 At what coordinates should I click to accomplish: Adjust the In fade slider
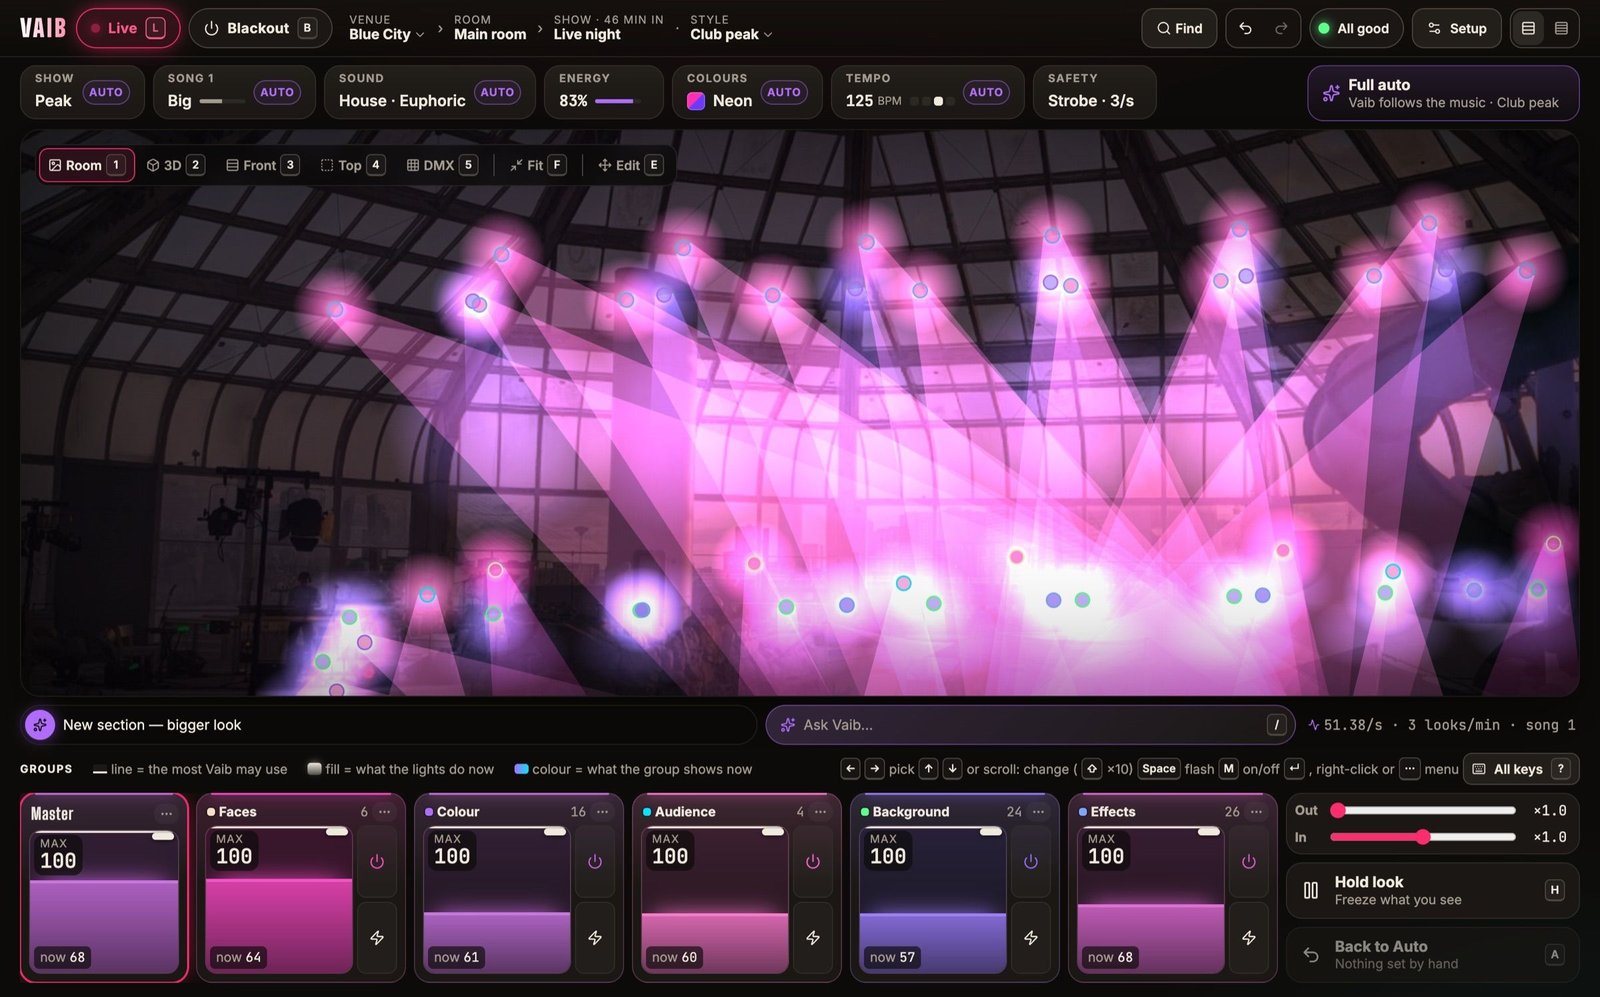[1423, 837]
